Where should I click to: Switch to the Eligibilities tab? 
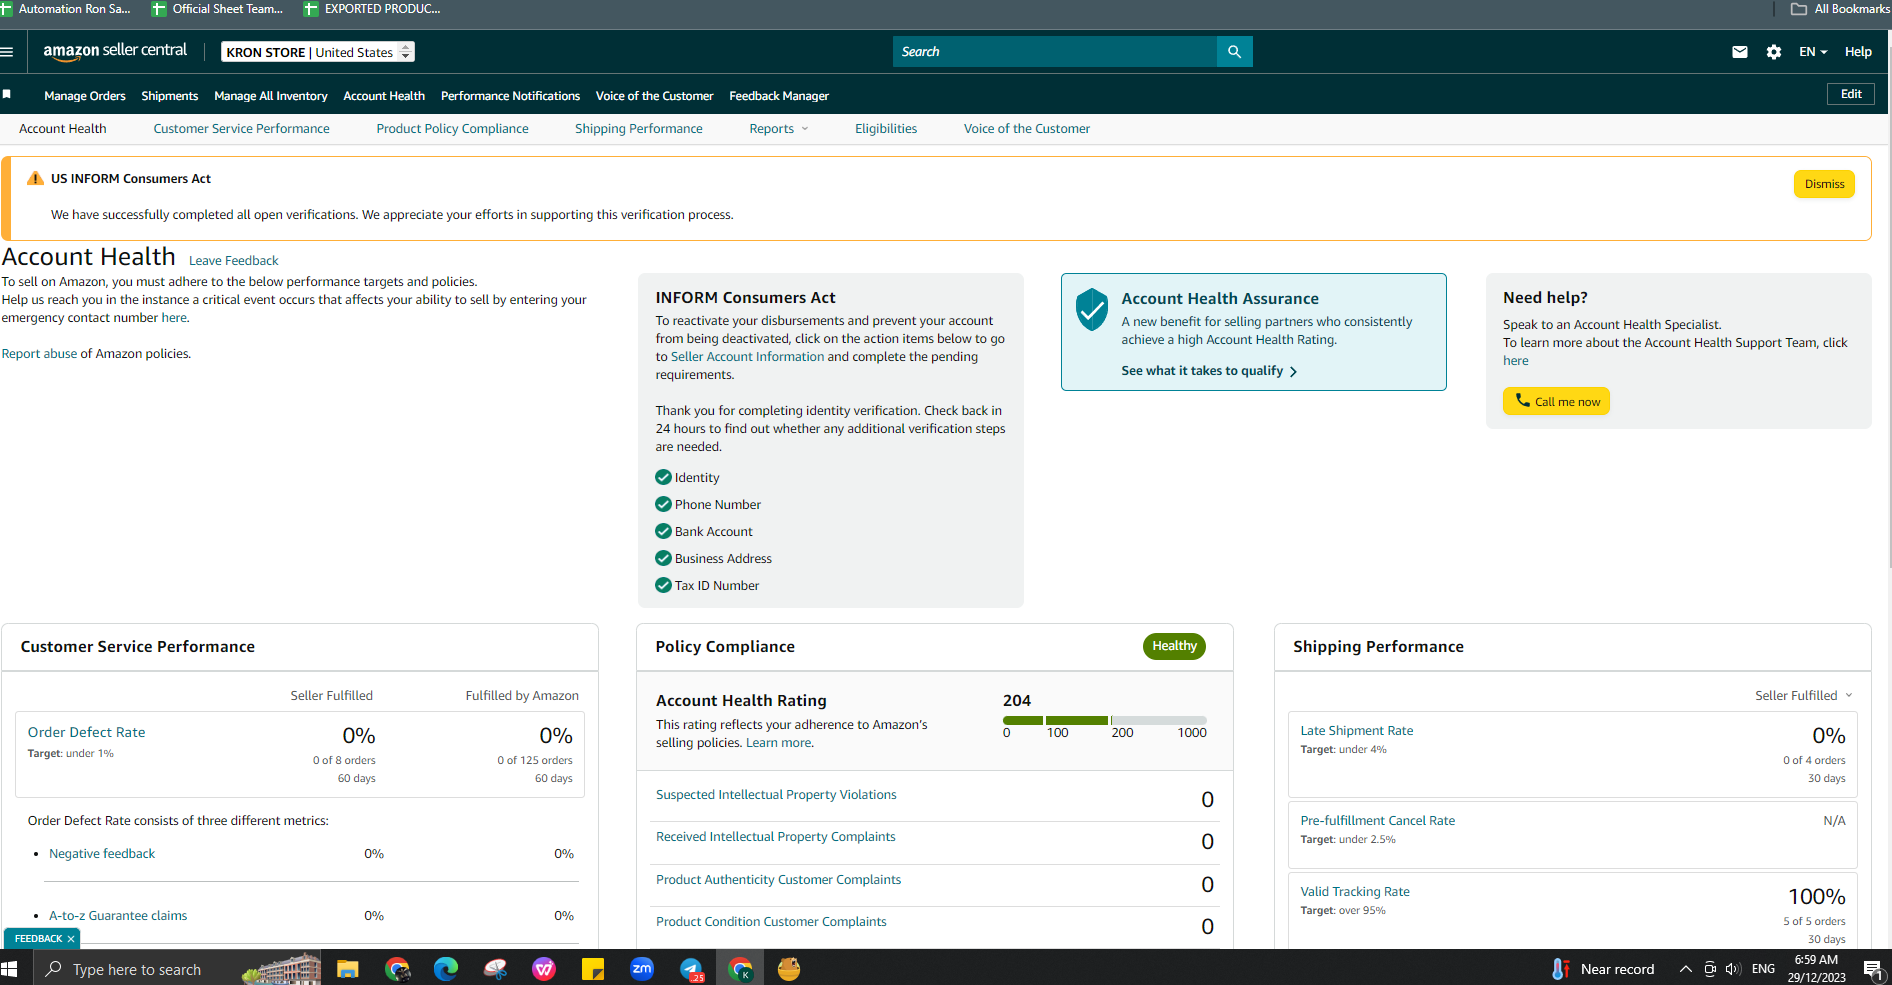coord(886,129)
